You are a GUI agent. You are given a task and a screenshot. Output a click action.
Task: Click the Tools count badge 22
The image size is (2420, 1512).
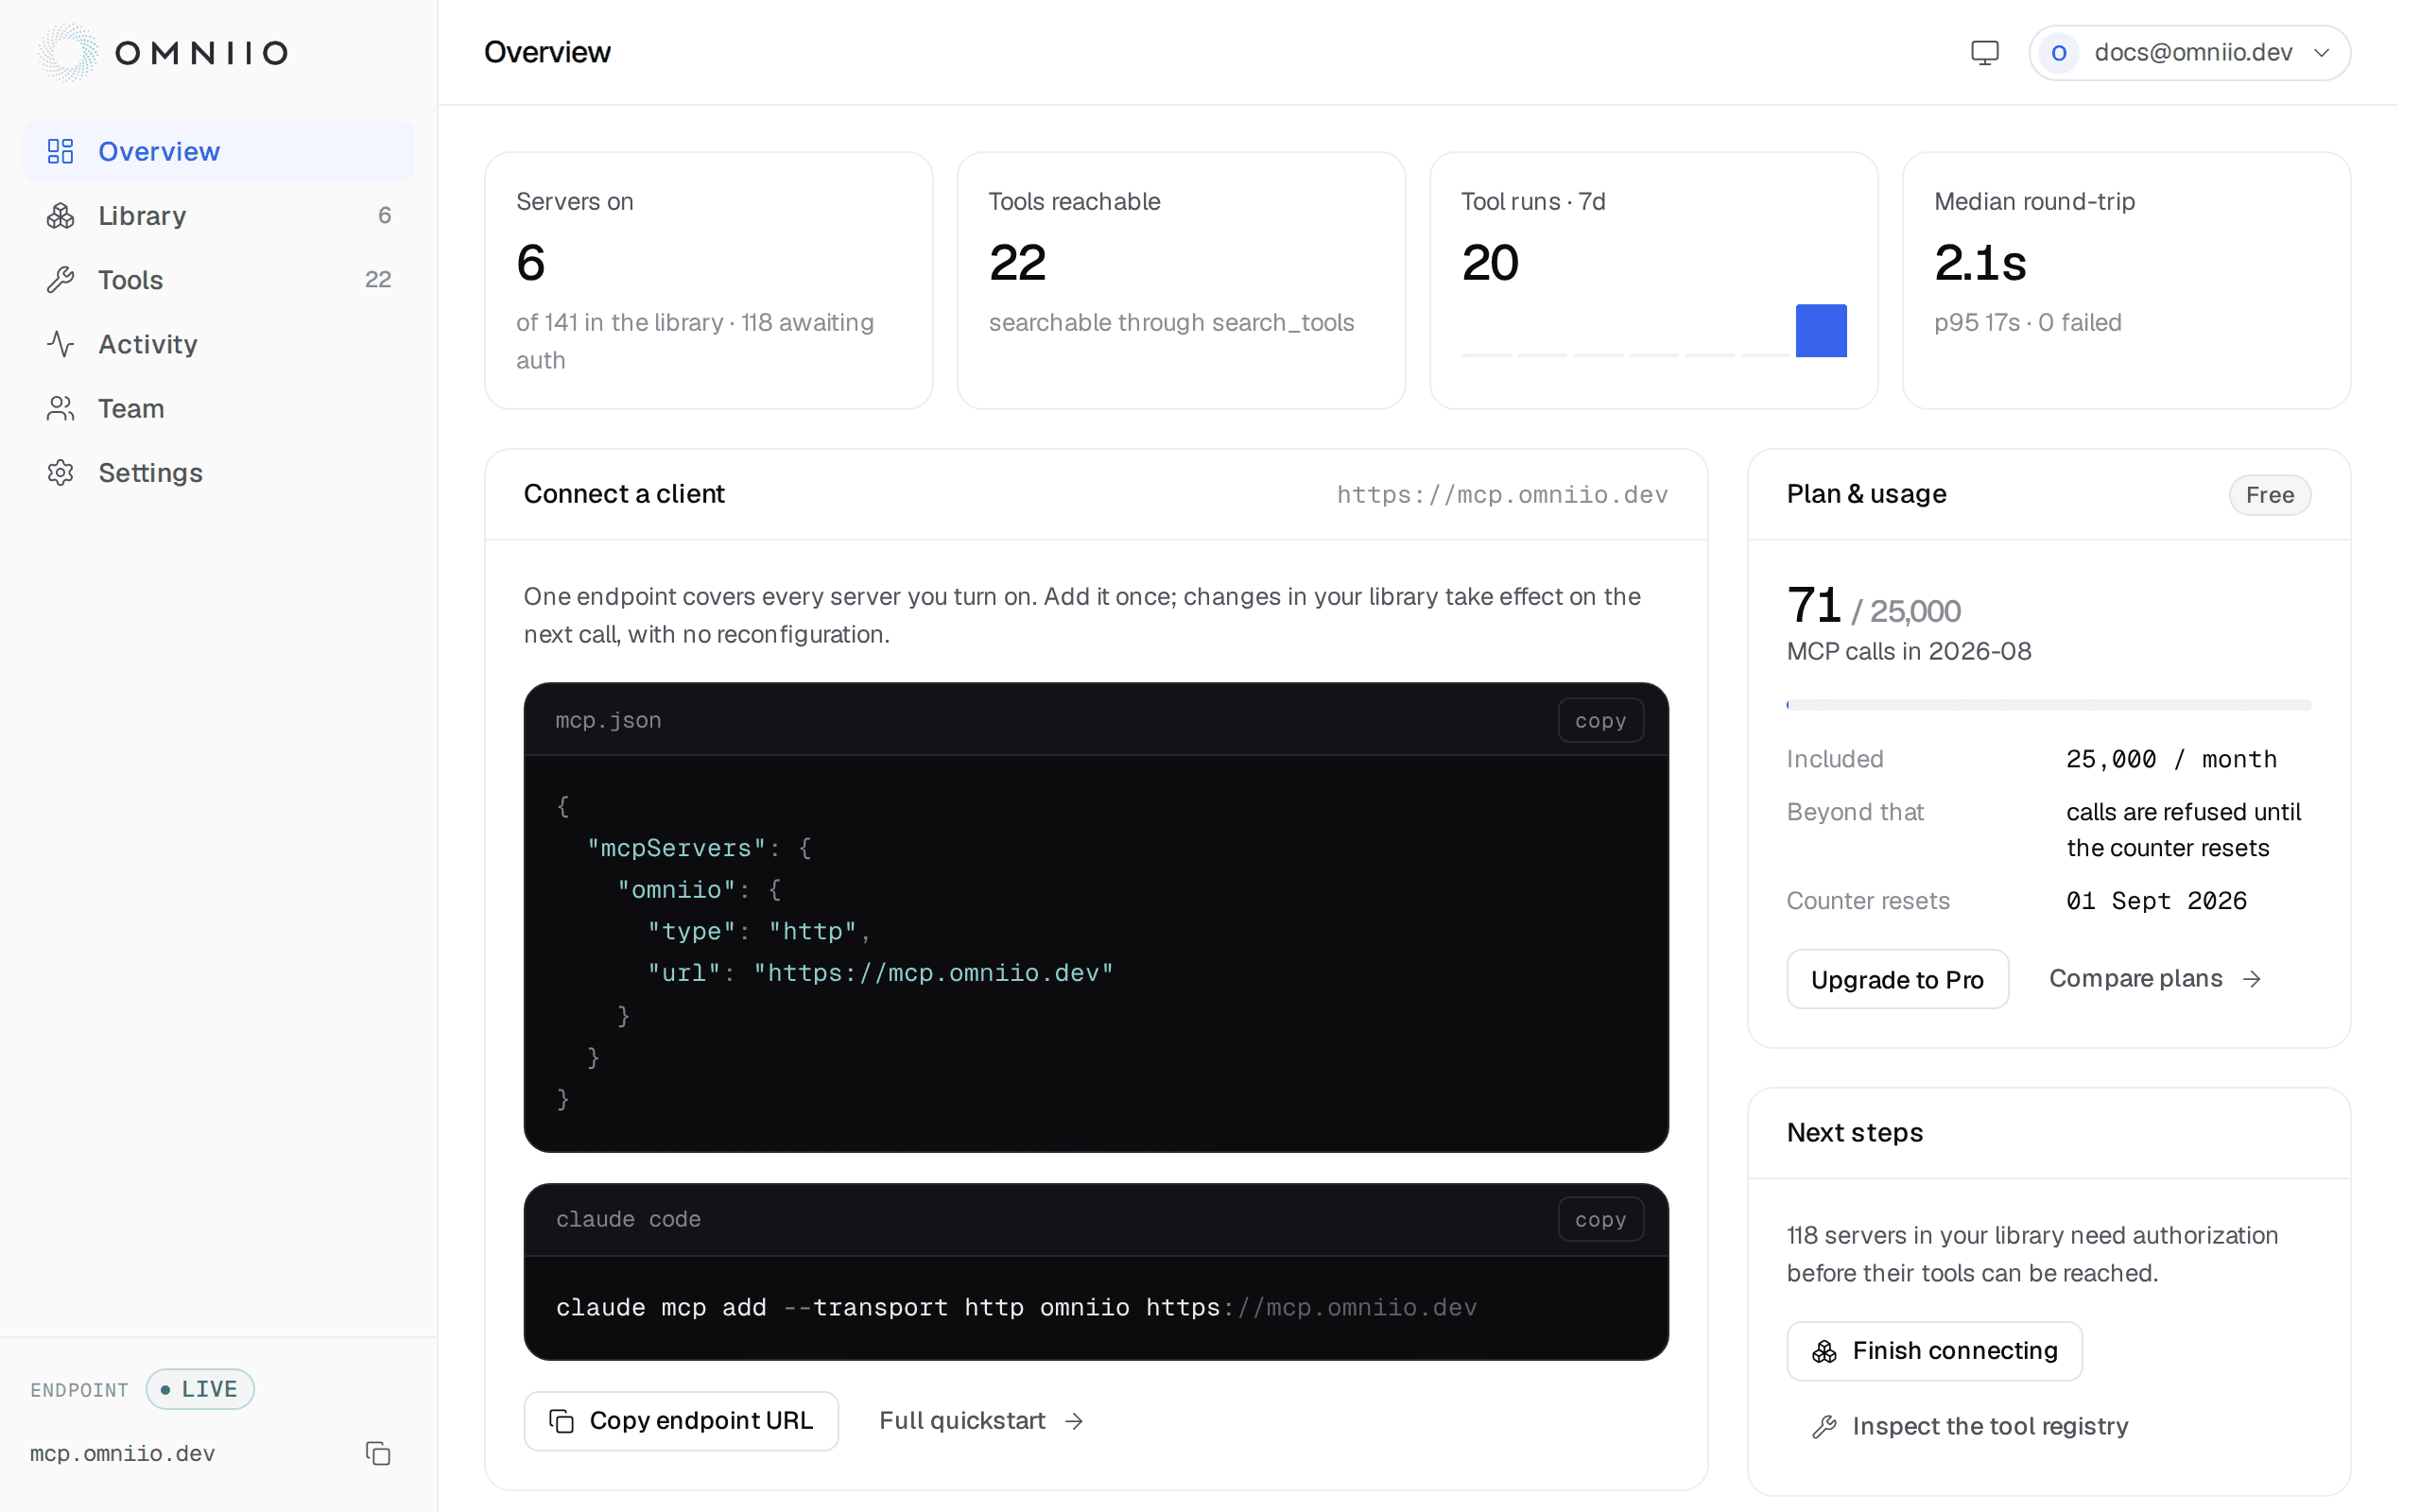(x=378, y=280)
